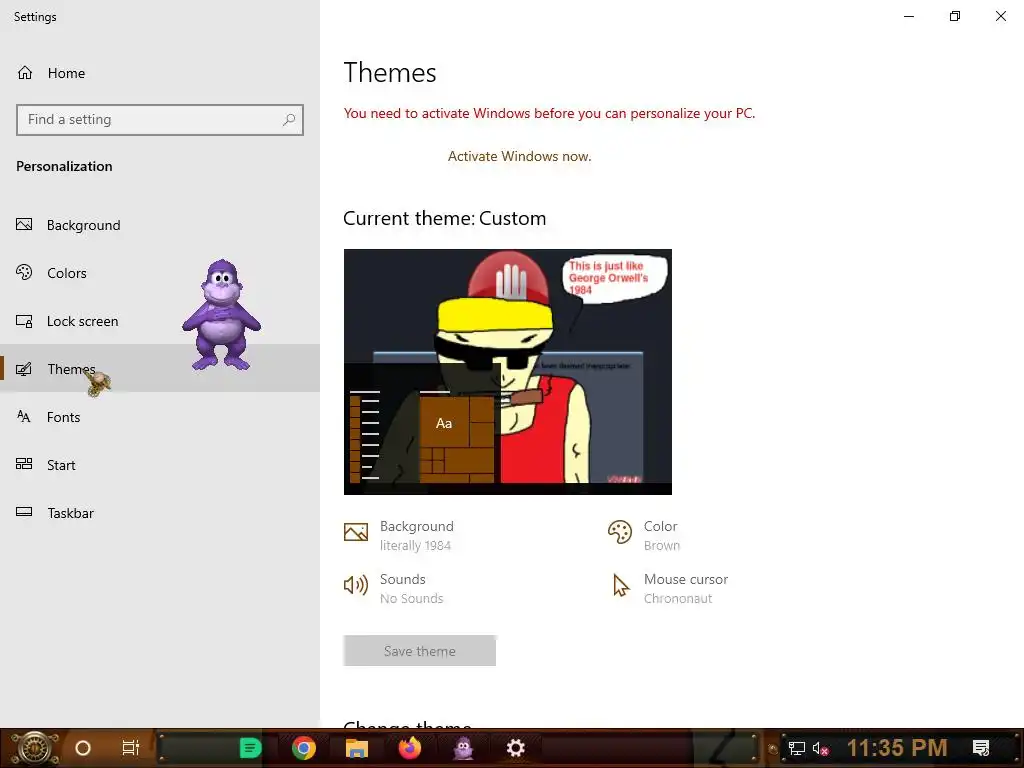
Task: Click the purple Bonzi gorilla character
Action: (221, 315)
